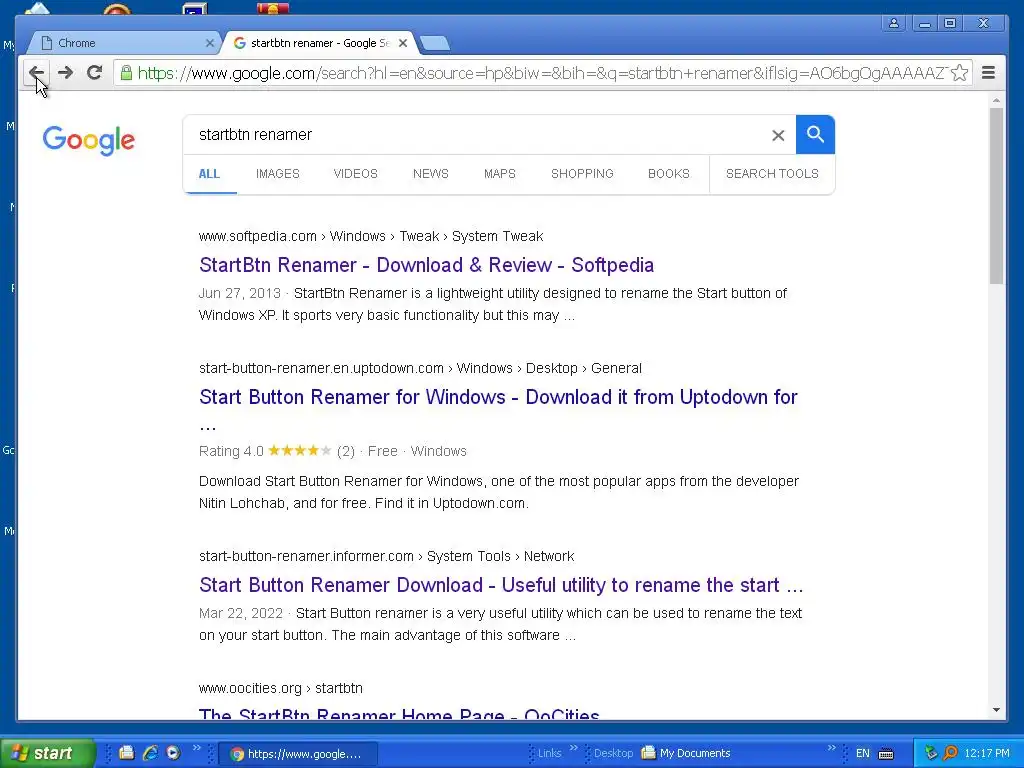Viewport: 1024px width, 768px height.
Task: Go back with the browser back arrow
Action: [37, 72]
